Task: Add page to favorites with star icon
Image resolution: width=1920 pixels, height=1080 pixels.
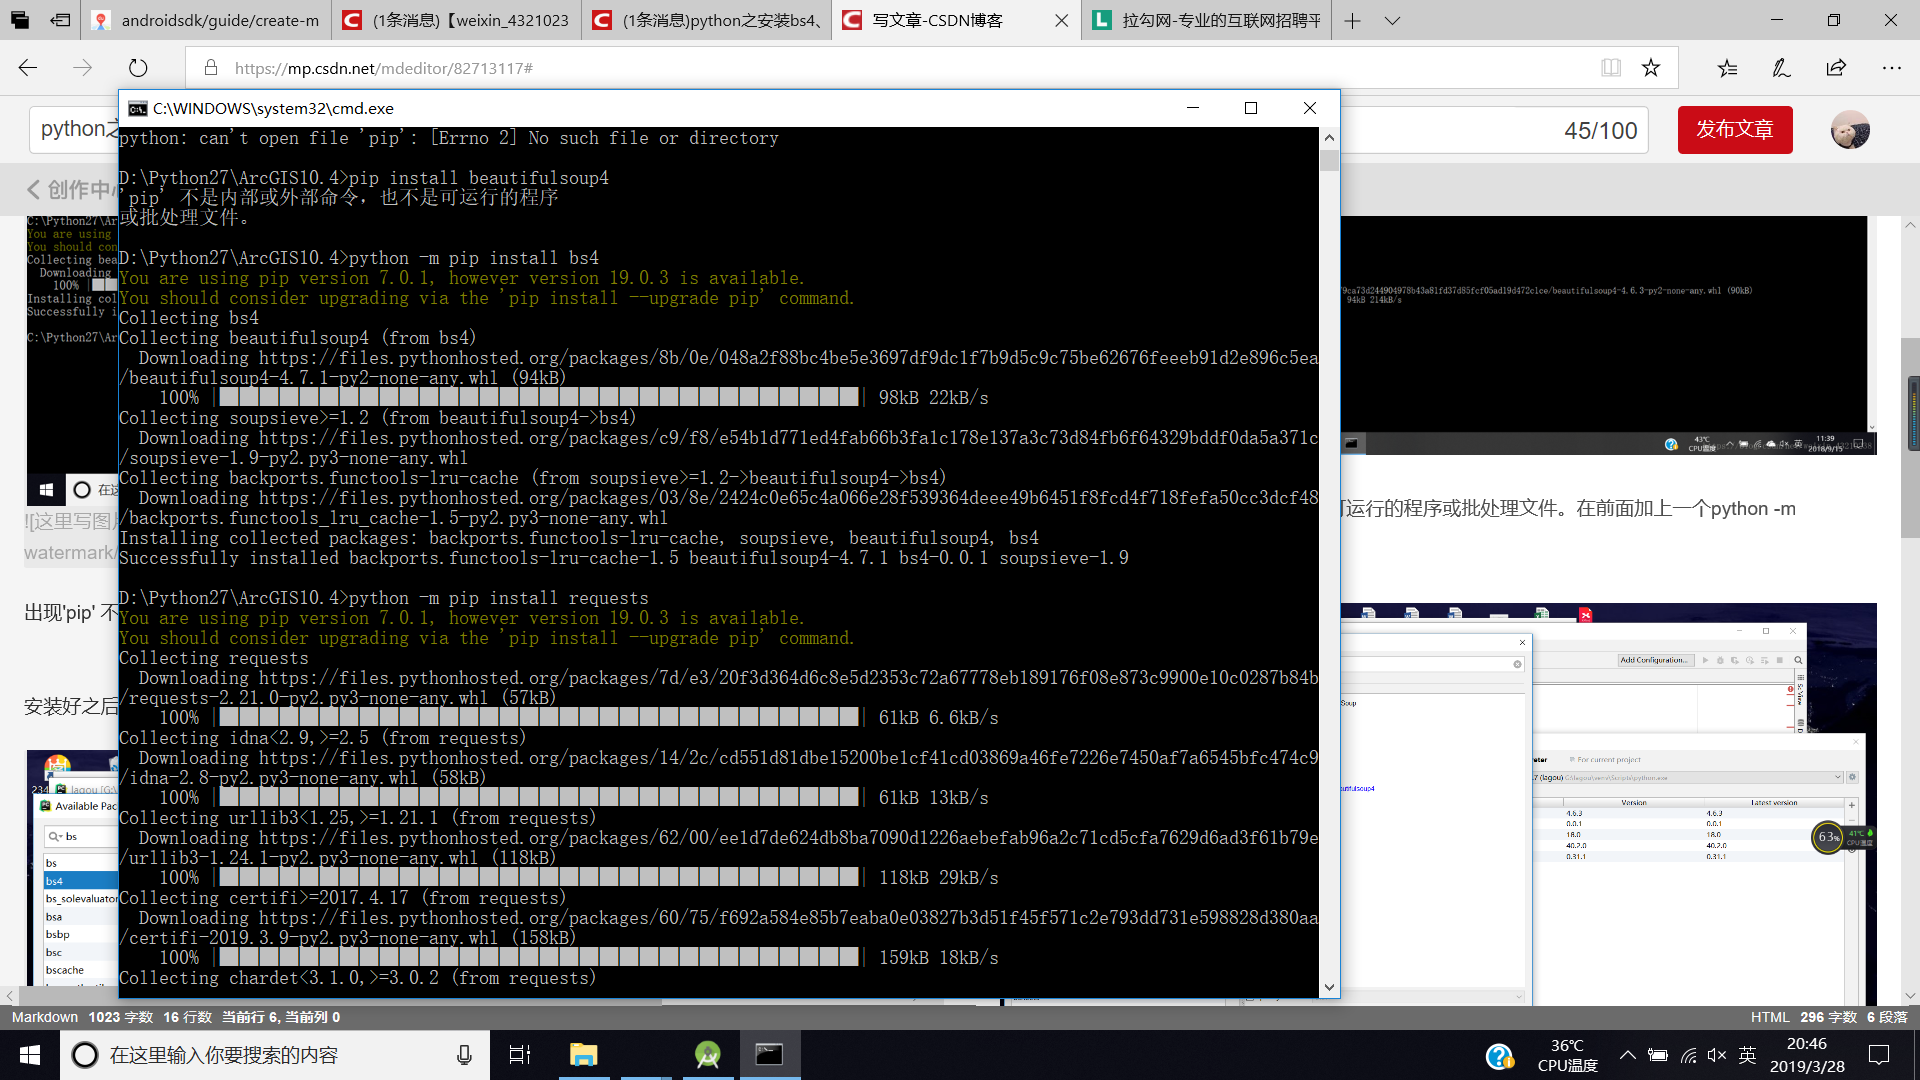Action: pyautogui.click(x=1651, y=68)
